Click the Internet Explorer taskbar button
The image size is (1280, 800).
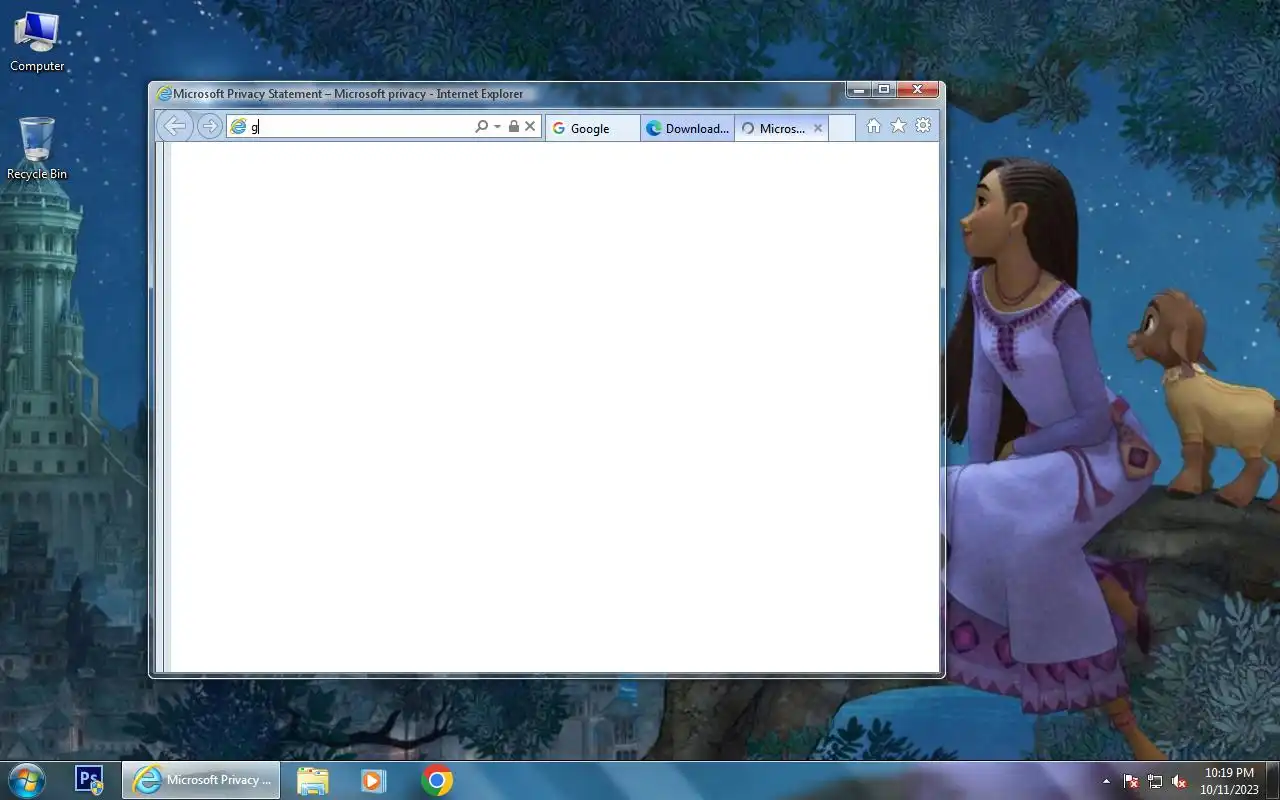tap(201, 780)
